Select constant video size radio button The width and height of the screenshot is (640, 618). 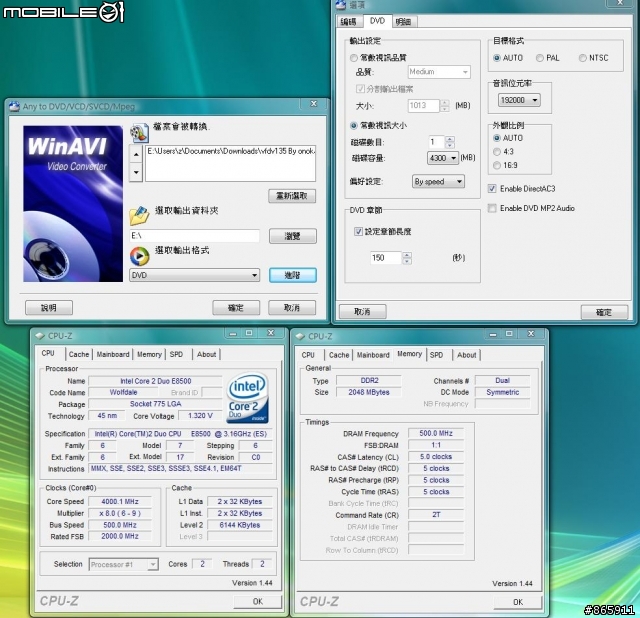point(353,125)
